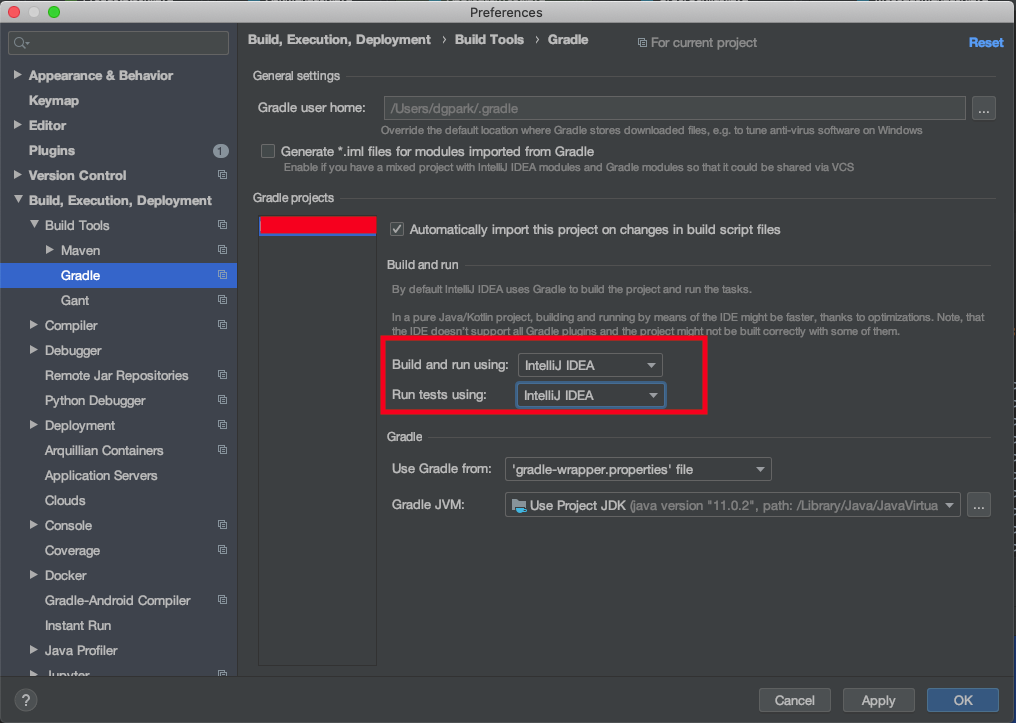Open the help question mark button
The width and height of the screenshot is (1016, 723).
[x=25, y=700]
